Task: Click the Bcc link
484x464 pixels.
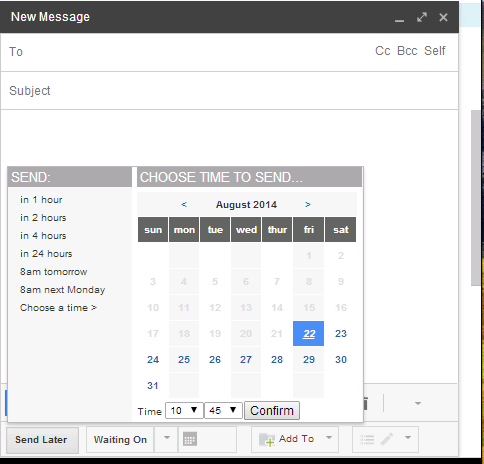Action: click(407, 51)
